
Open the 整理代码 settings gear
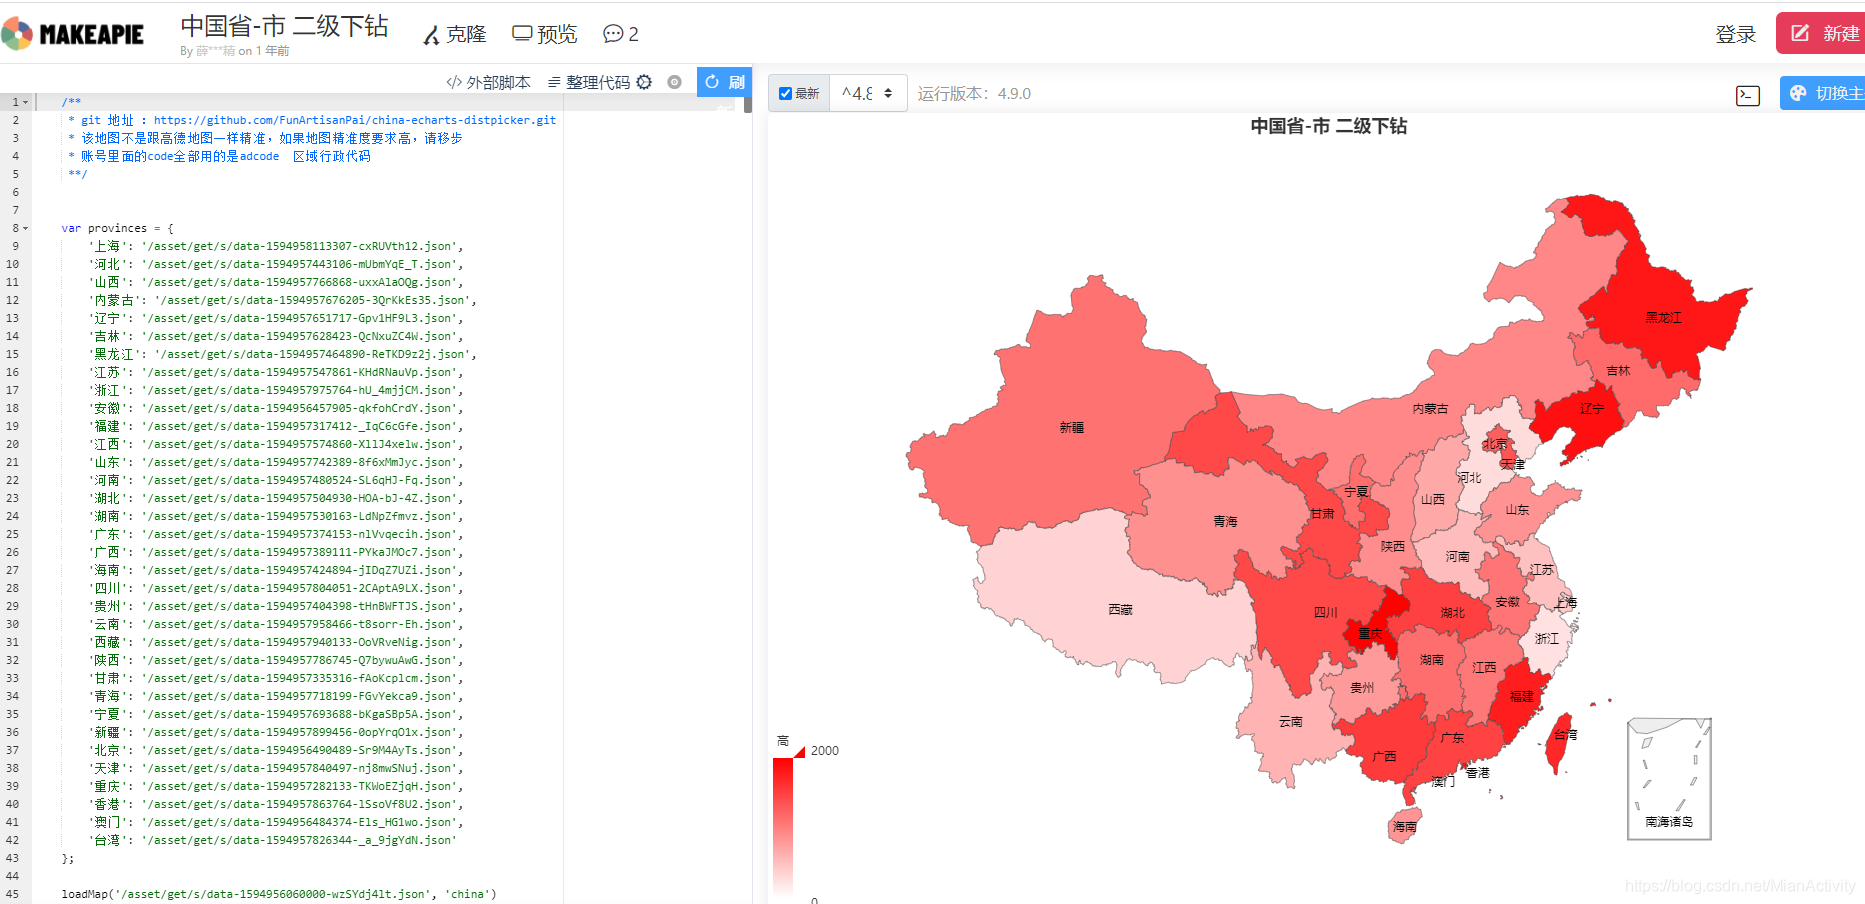tap(645, 82)
